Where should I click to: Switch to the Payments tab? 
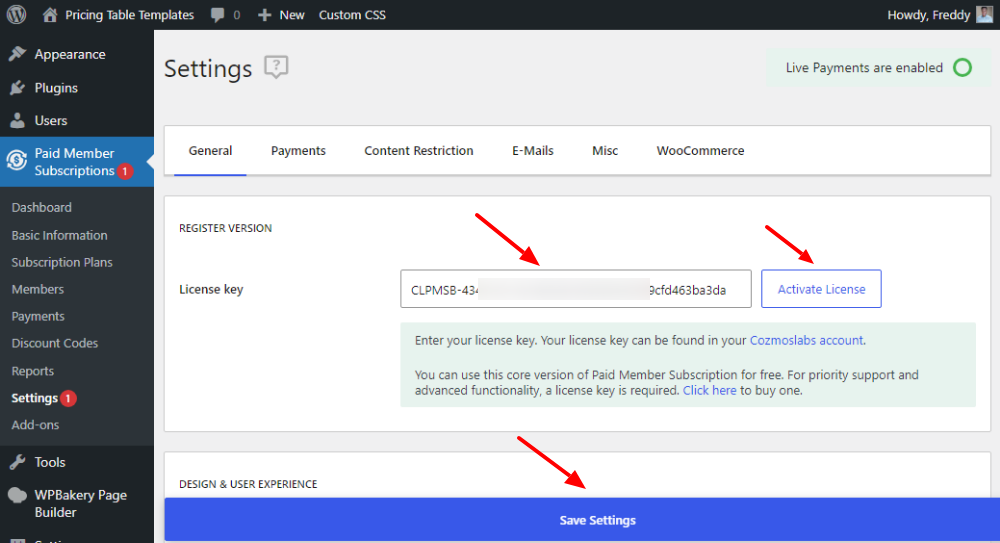click(298, 151)
